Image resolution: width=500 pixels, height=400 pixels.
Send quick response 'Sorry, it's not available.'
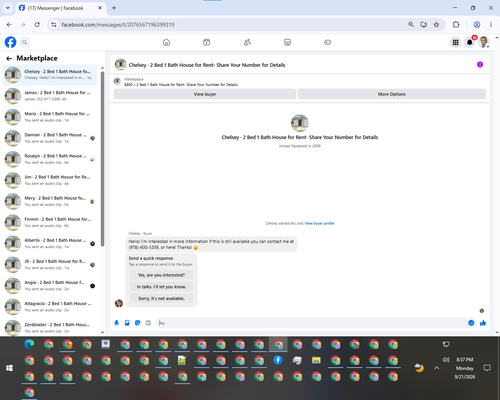click(161, 298)
